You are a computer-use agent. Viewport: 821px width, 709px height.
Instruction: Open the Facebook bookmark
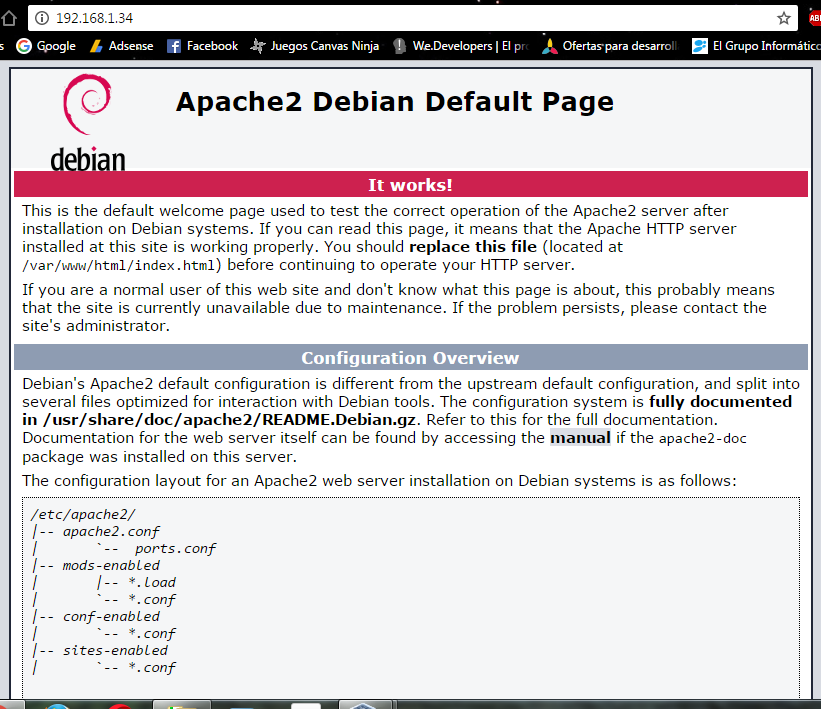click(202, 46)
